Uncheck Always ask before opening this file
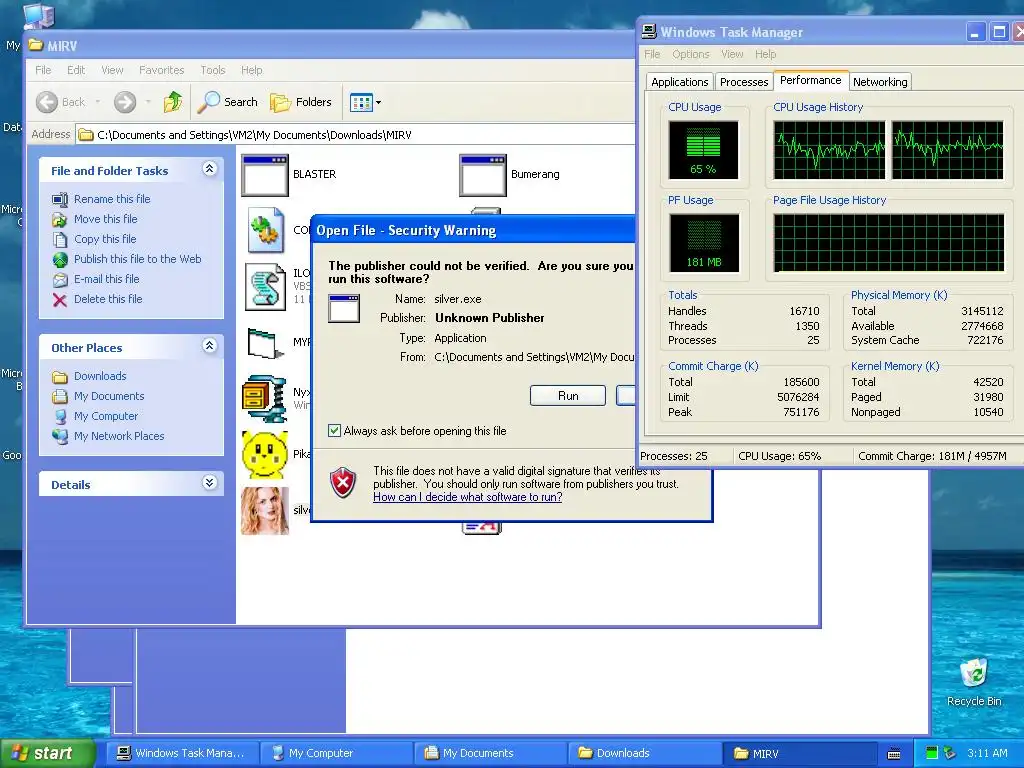This screenshot has height=768, width=1024. coord(334,431)
